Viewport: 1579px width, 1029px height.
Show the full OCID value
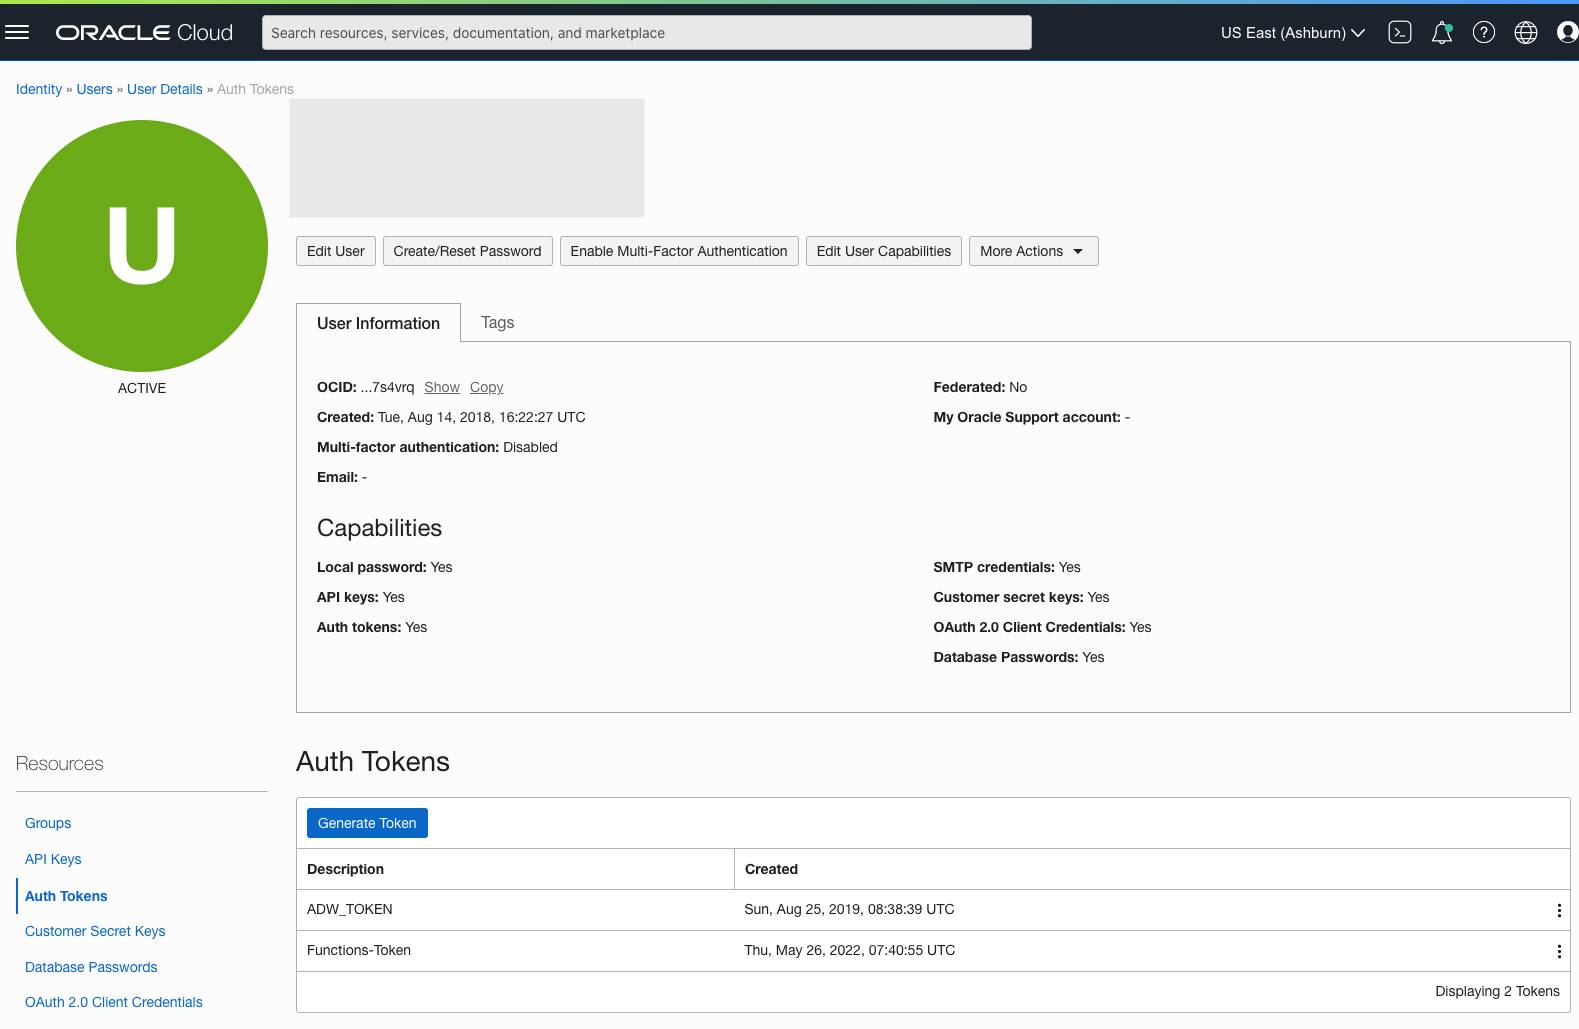coord(442,387)
